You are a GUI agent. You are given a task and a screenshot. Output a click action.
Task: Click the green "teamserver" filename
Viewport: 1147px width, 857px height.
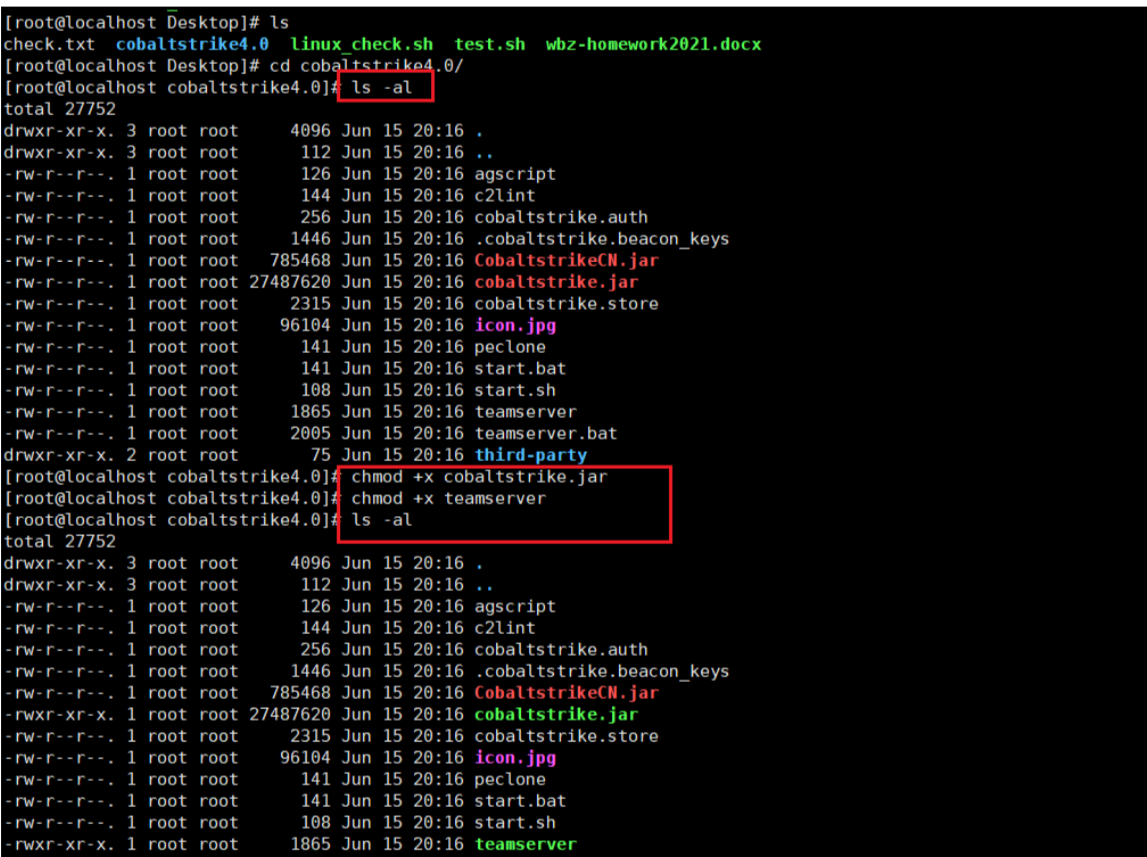(525, 845)
